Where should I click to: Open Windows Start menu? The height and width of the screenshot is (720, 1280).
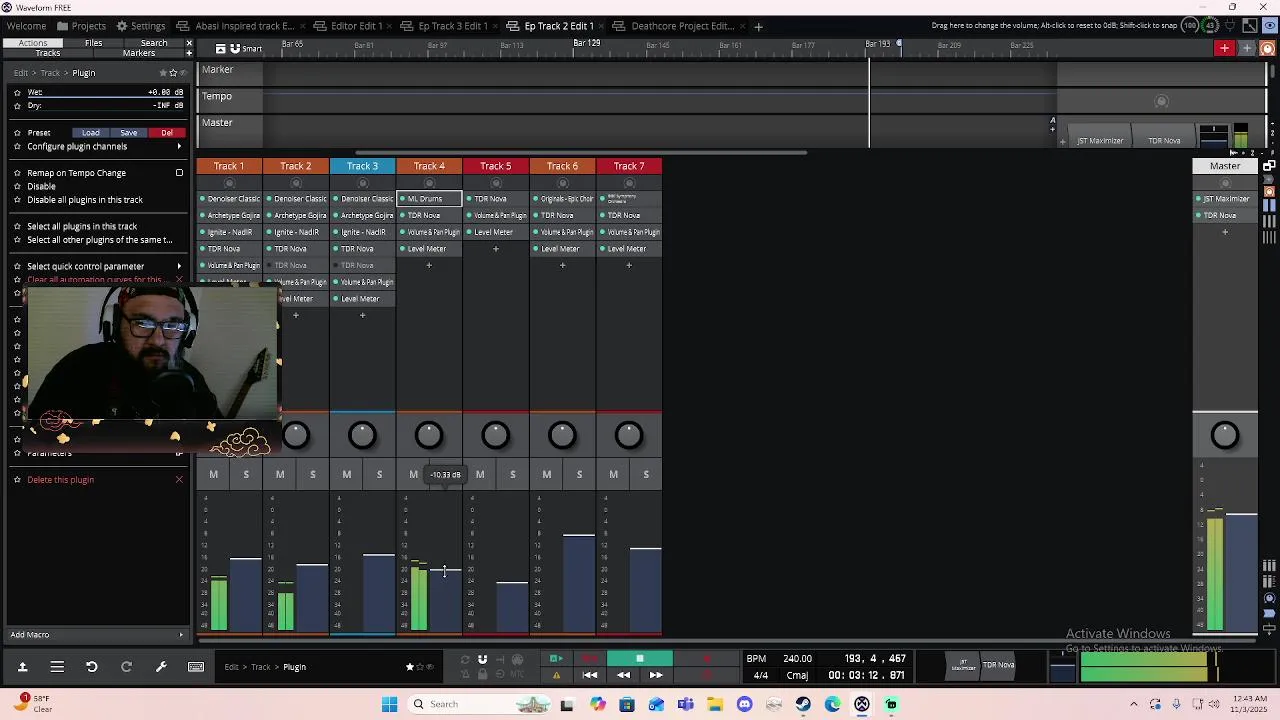(x=389, y=704)
